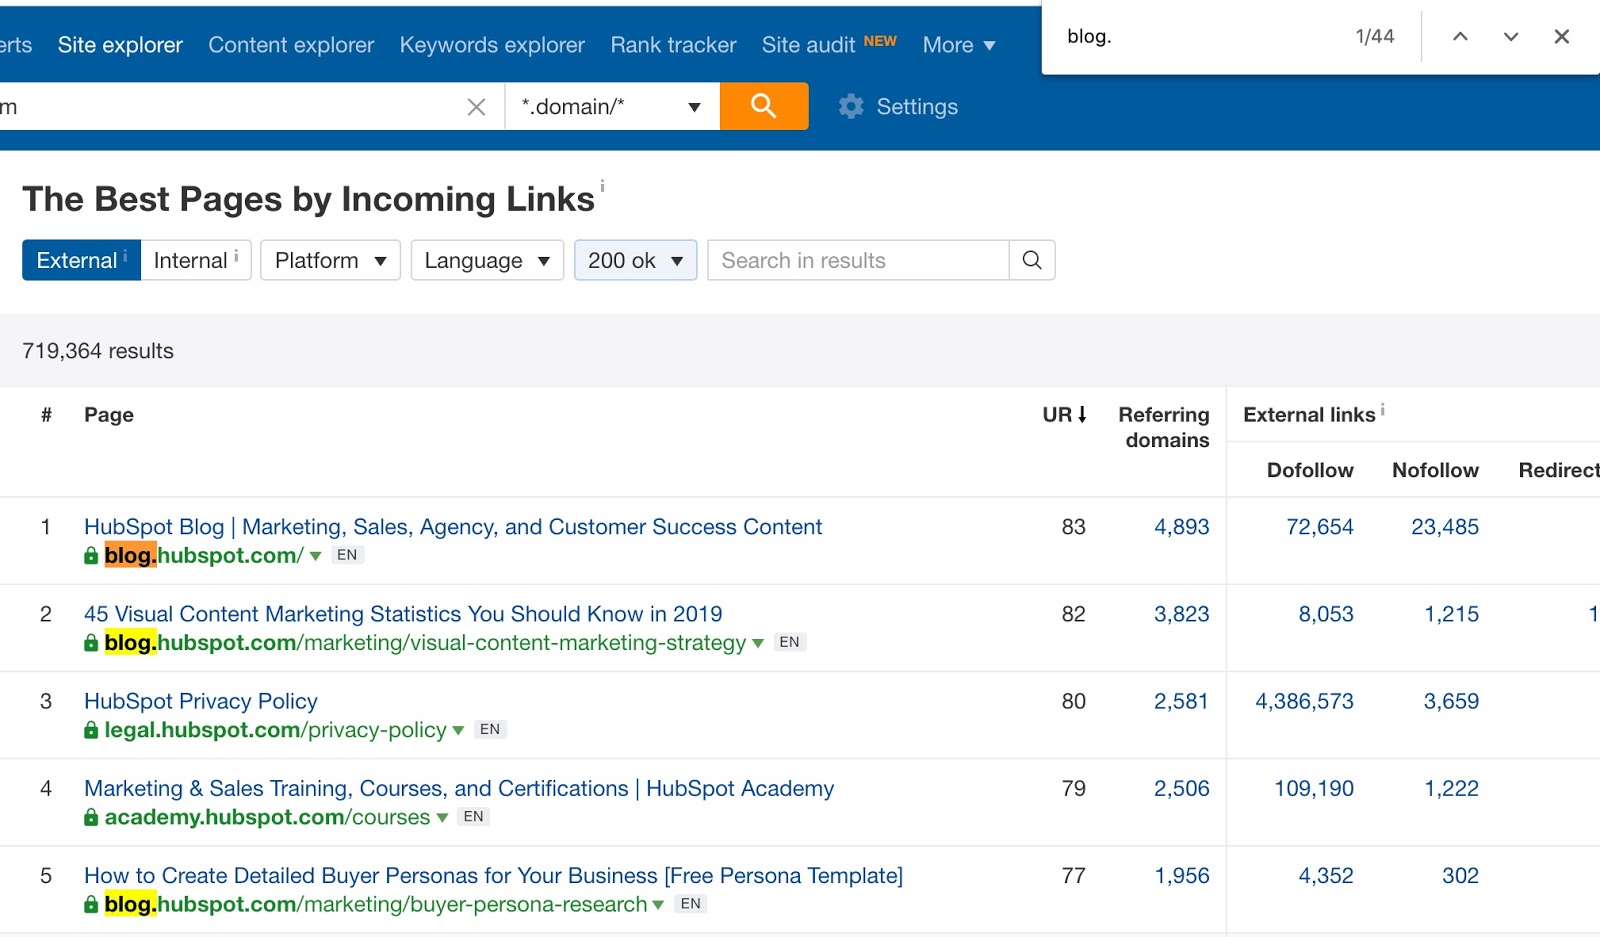Expand the blog.hubspot.com/ URL dropdown arrow
The height and width of the screenshot is (937, 1600).
tap(315, 556)
